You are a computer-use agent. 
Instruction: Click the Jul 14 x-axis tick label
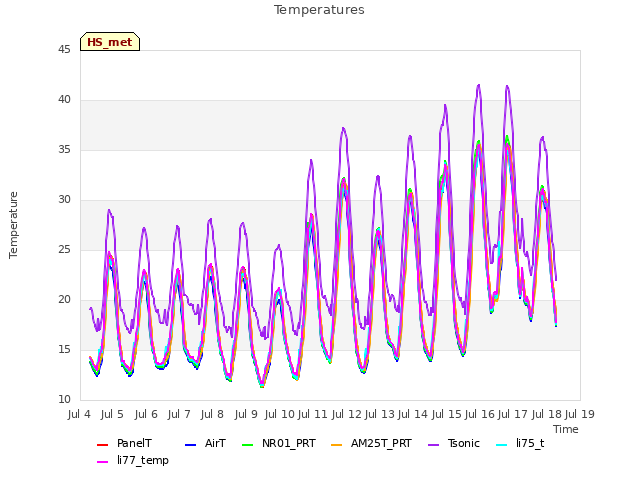(x=413, y=414)
